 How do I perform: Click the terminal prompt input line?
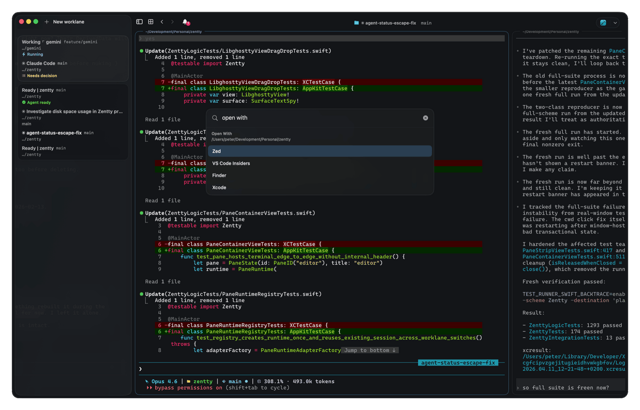[x=322, y=369]
